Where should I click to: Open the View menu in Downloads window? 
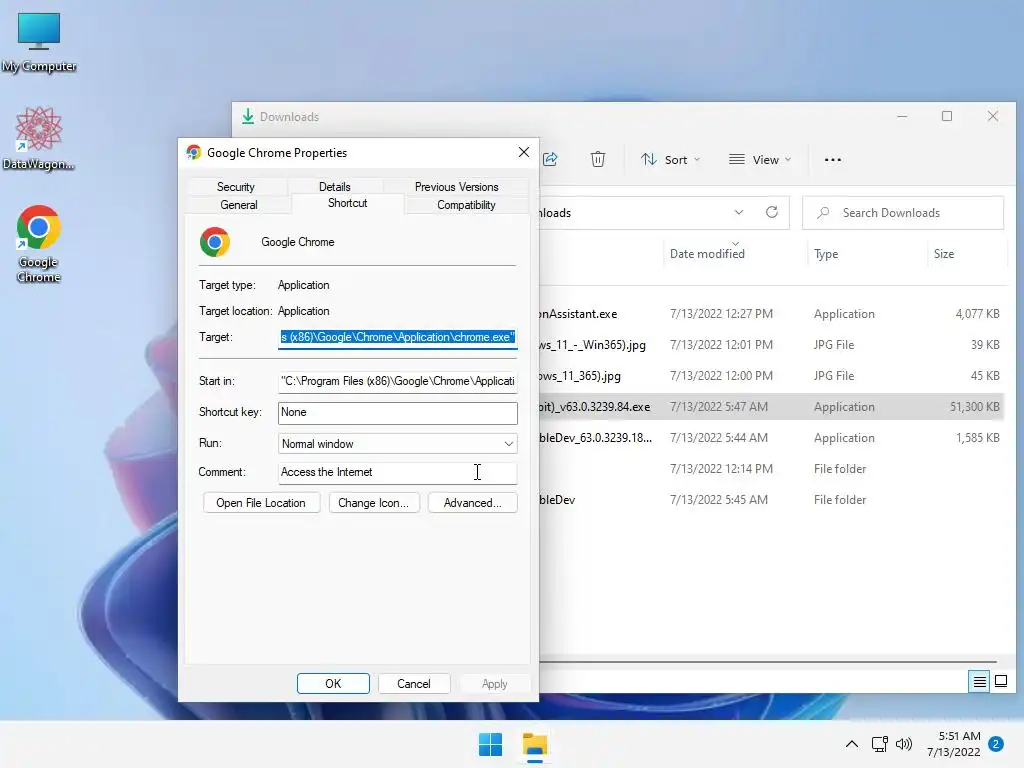[760, 159]
